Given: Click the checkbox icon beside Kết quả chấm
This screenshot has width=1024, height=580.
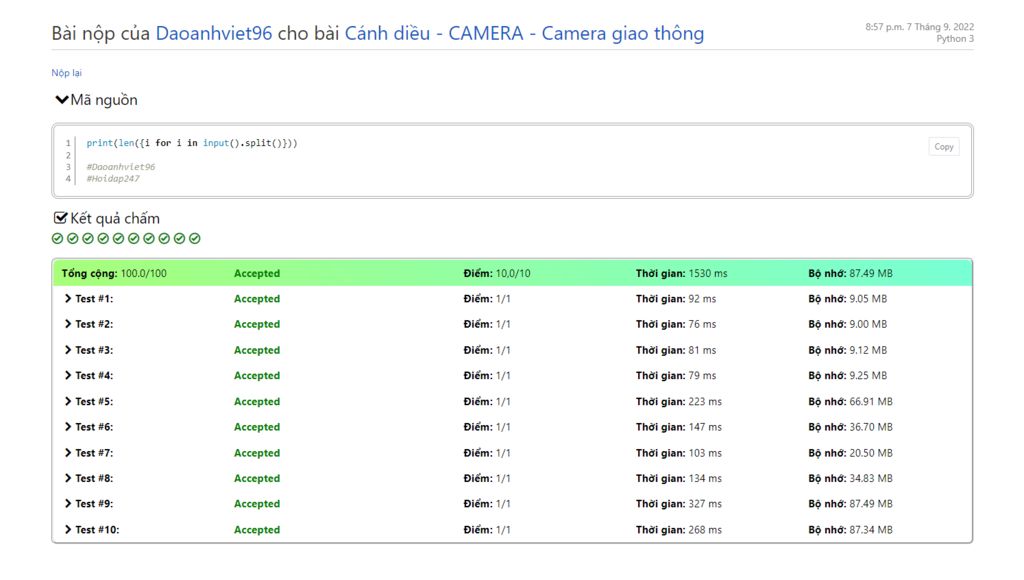Looking at the screenshot, I should pos(61,218).
